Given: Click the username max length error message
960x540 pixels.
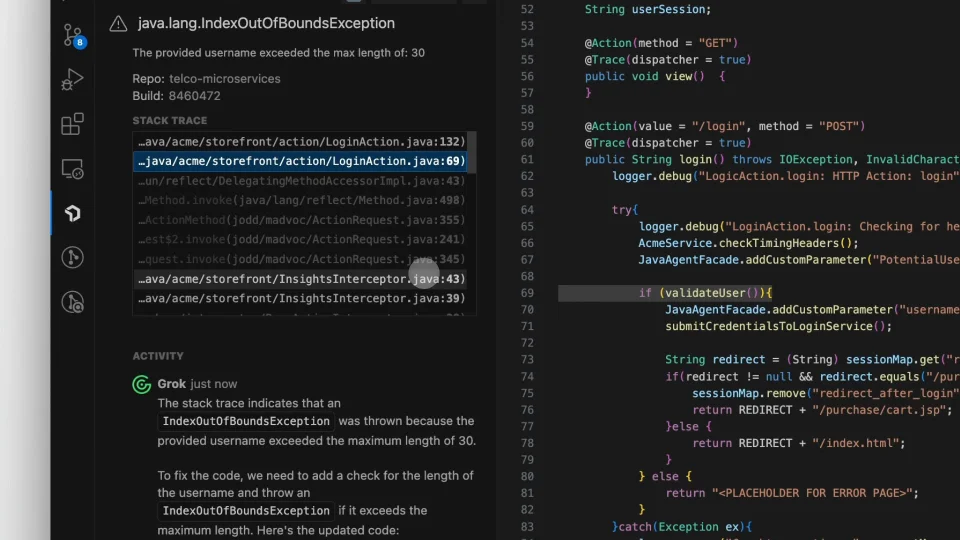Looking at the screenshot, I should click(279, 53).
